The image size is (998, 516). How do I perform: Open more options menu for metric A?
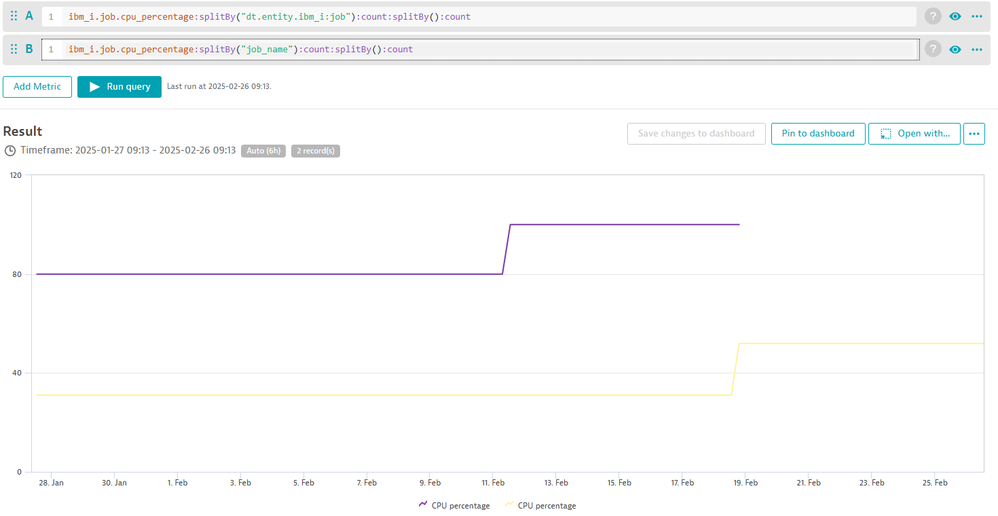click(x=977, y=16)
